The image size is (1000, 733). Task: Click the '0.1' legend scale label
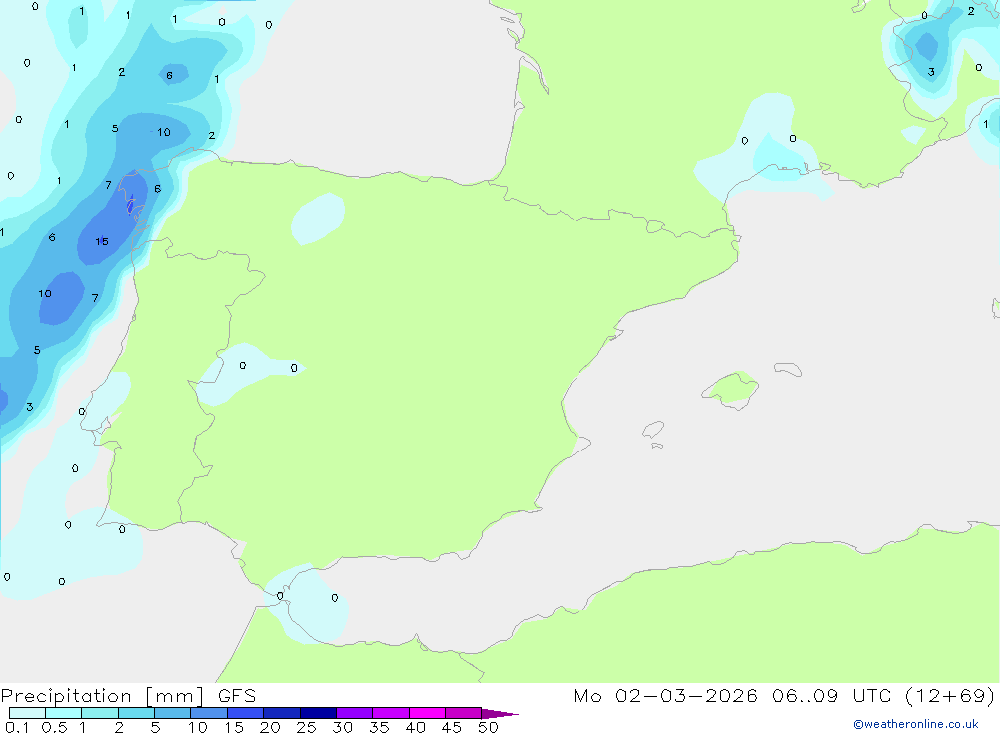(16, 727)
